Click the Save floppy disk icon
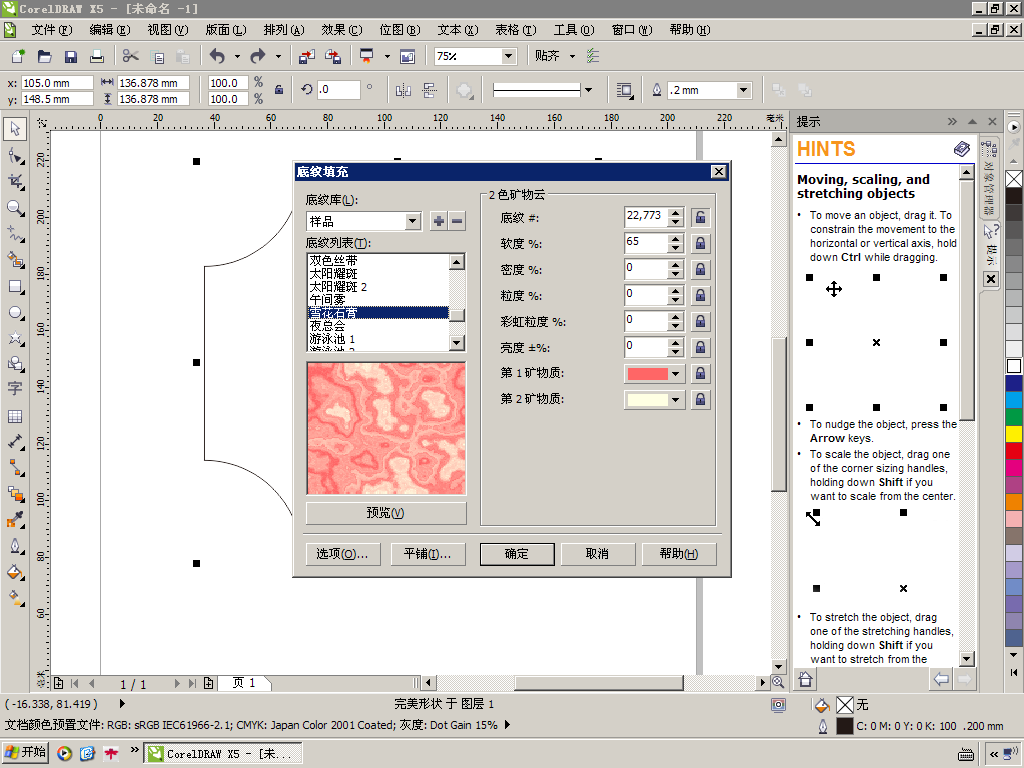Screen dimensions: 1024x768 coord(71,56)
